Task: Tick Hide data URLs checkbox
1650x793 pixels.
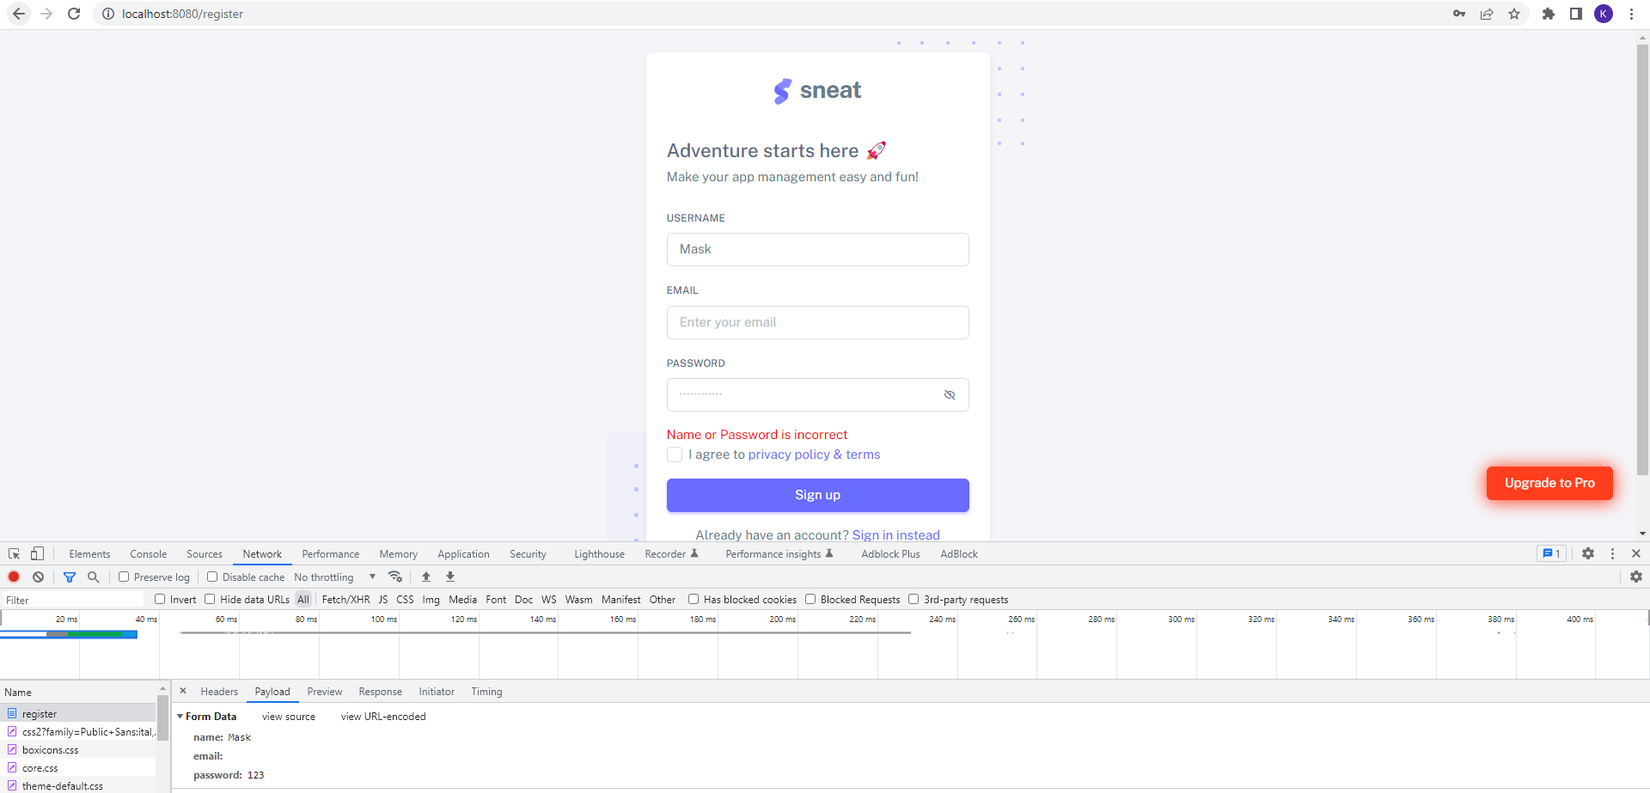Action: 210,600
